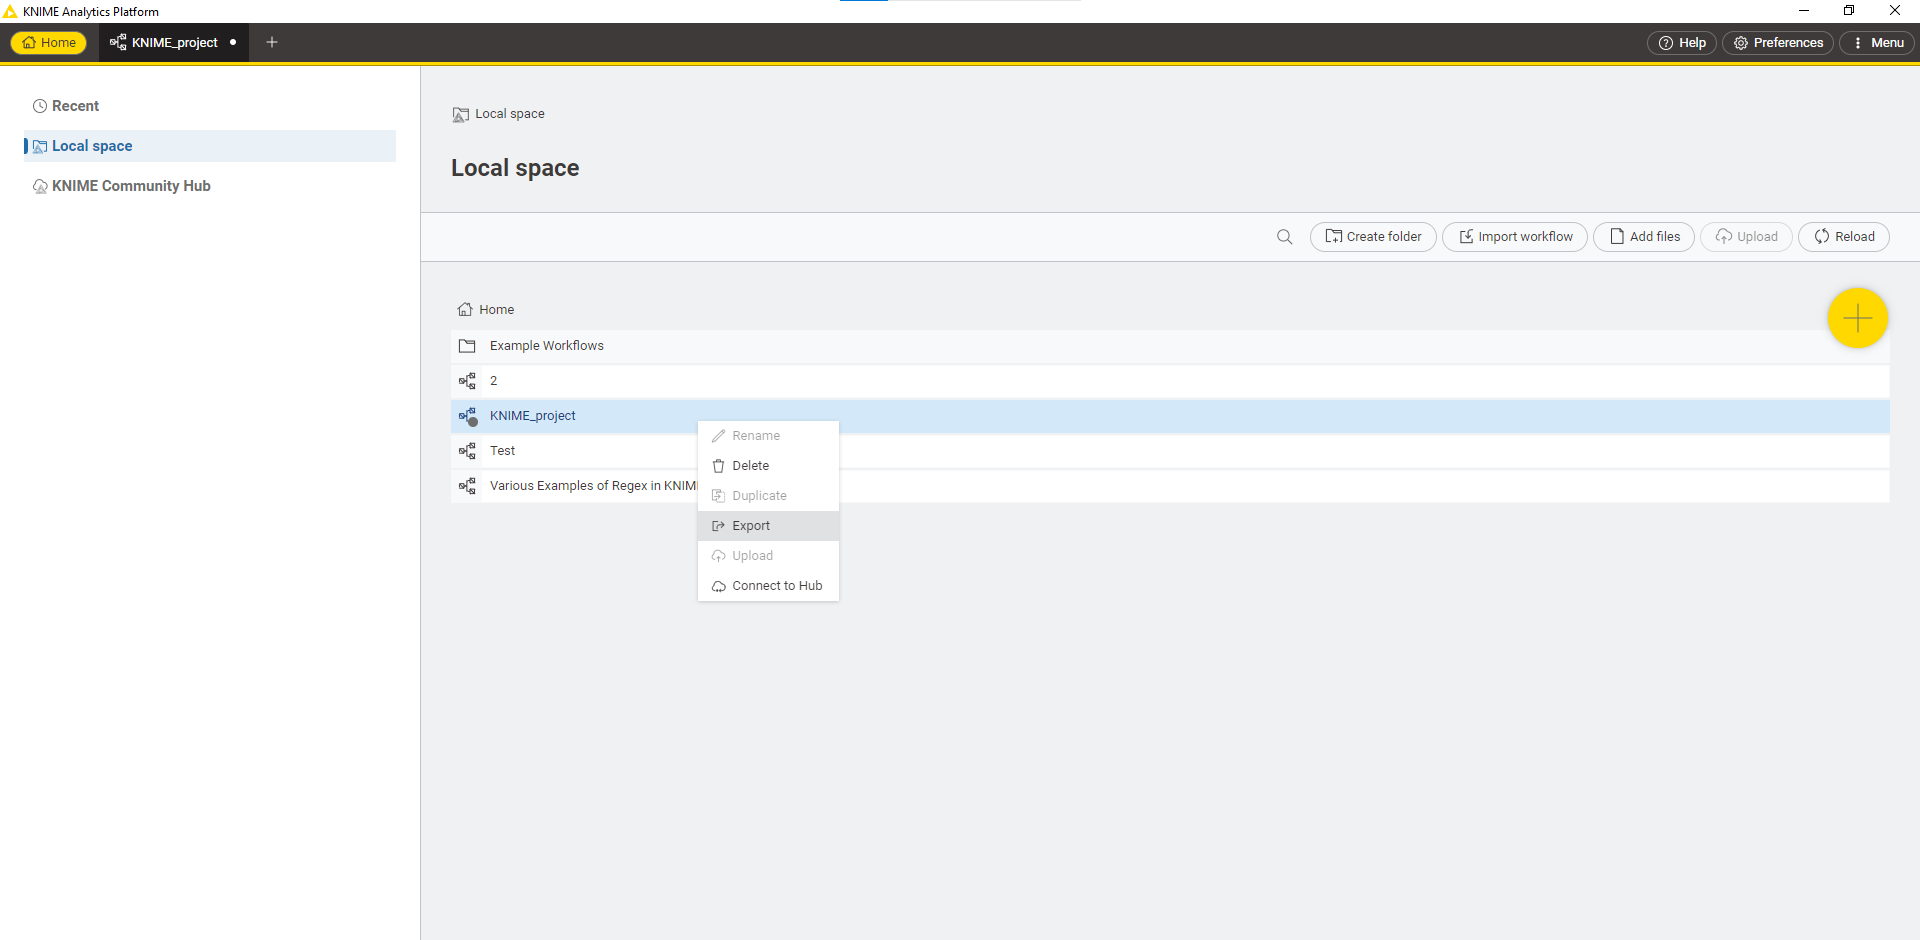Click the KNIME_project tab workflow icon

[118, 43]
